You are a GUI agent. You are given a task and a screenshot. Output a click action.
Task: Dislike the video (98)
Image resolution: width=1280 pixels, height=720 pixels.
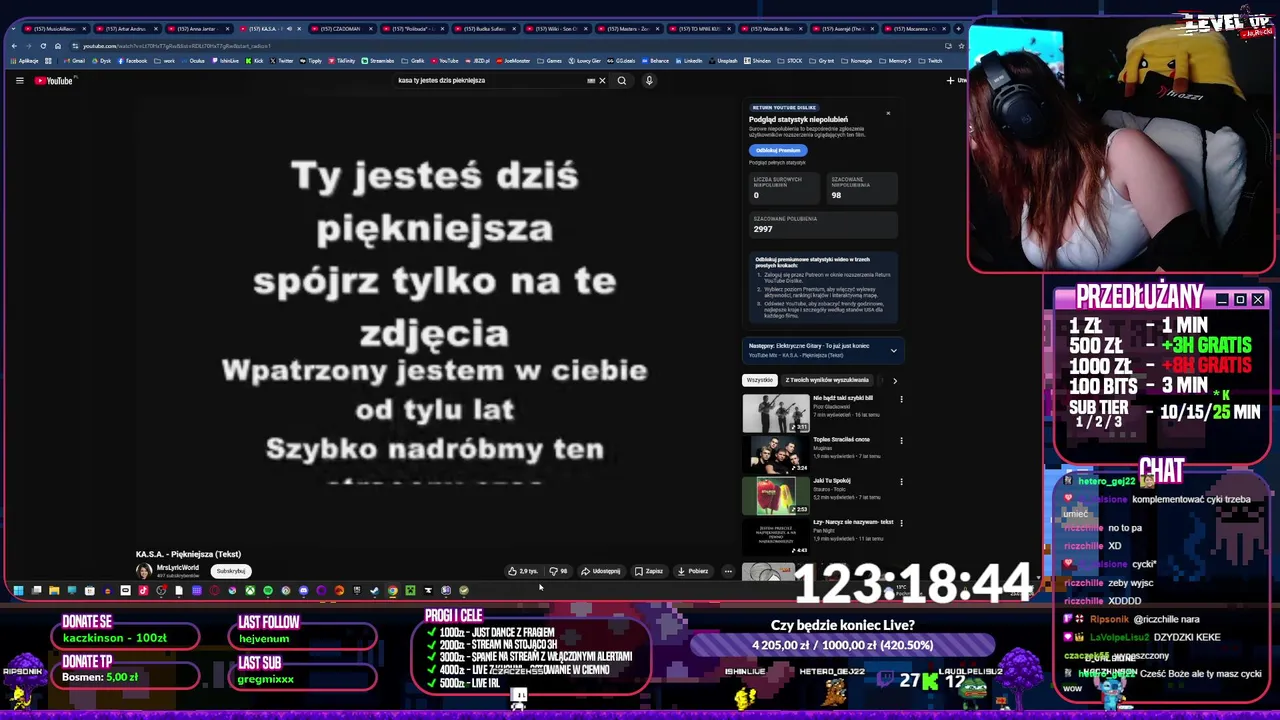pyautogui.click(x=558, y=571)
